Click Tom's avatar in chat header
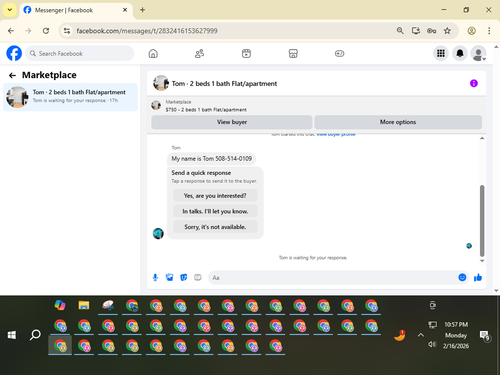This screenshot has height=375, width=500. click(x=161, y=83)
